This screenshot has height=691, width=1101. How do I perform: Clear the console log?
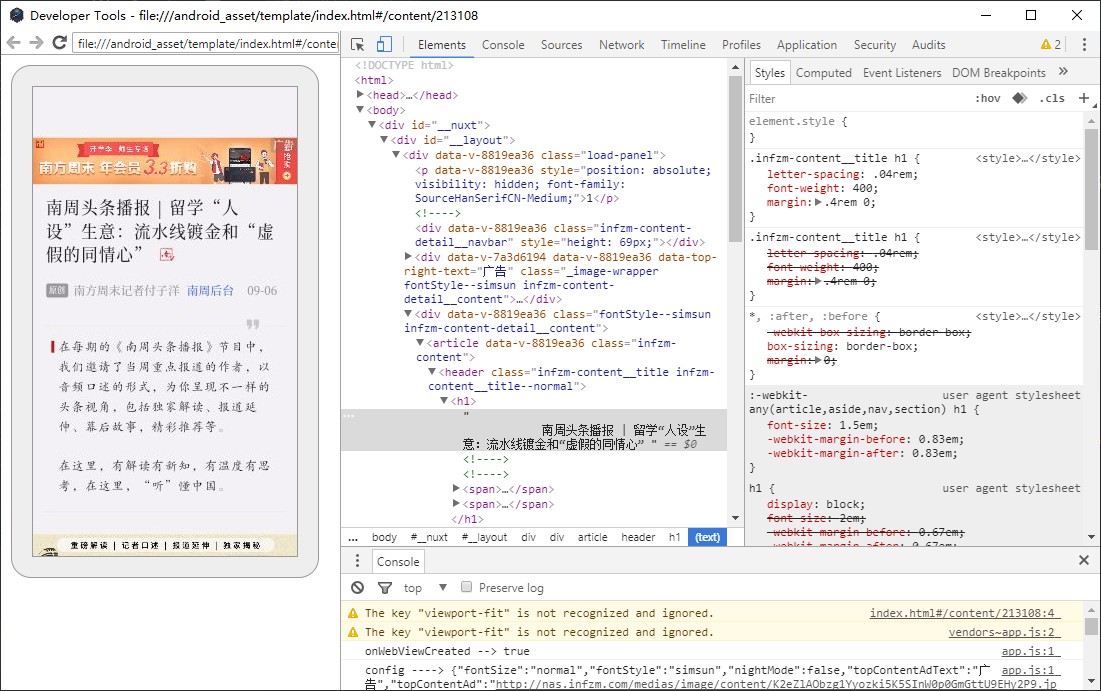(357, 587)
